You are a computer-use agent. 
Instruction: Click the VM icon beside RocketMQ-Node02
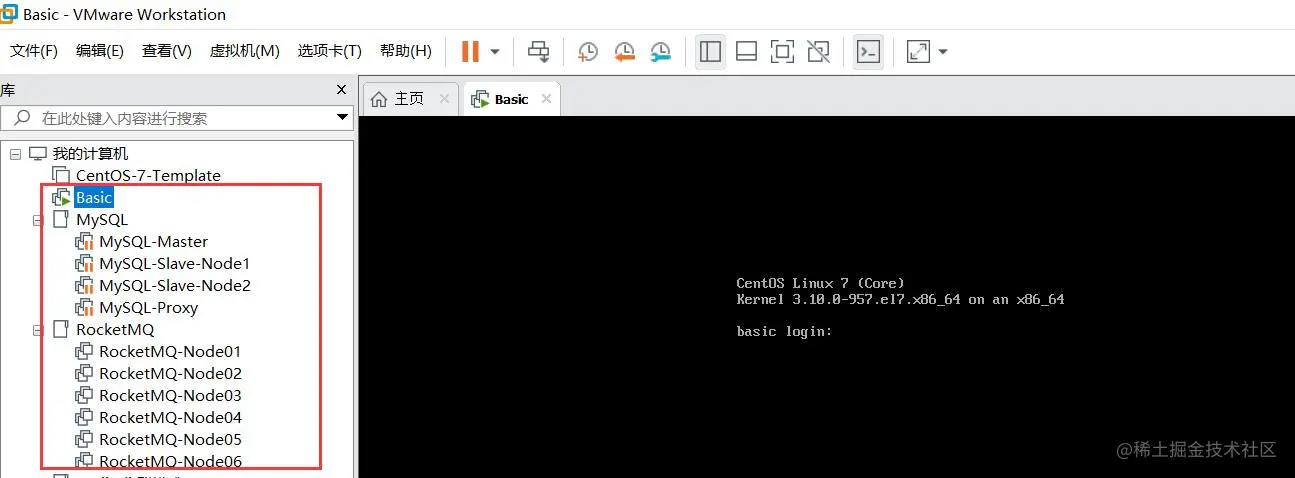click(x=85, y=374)
